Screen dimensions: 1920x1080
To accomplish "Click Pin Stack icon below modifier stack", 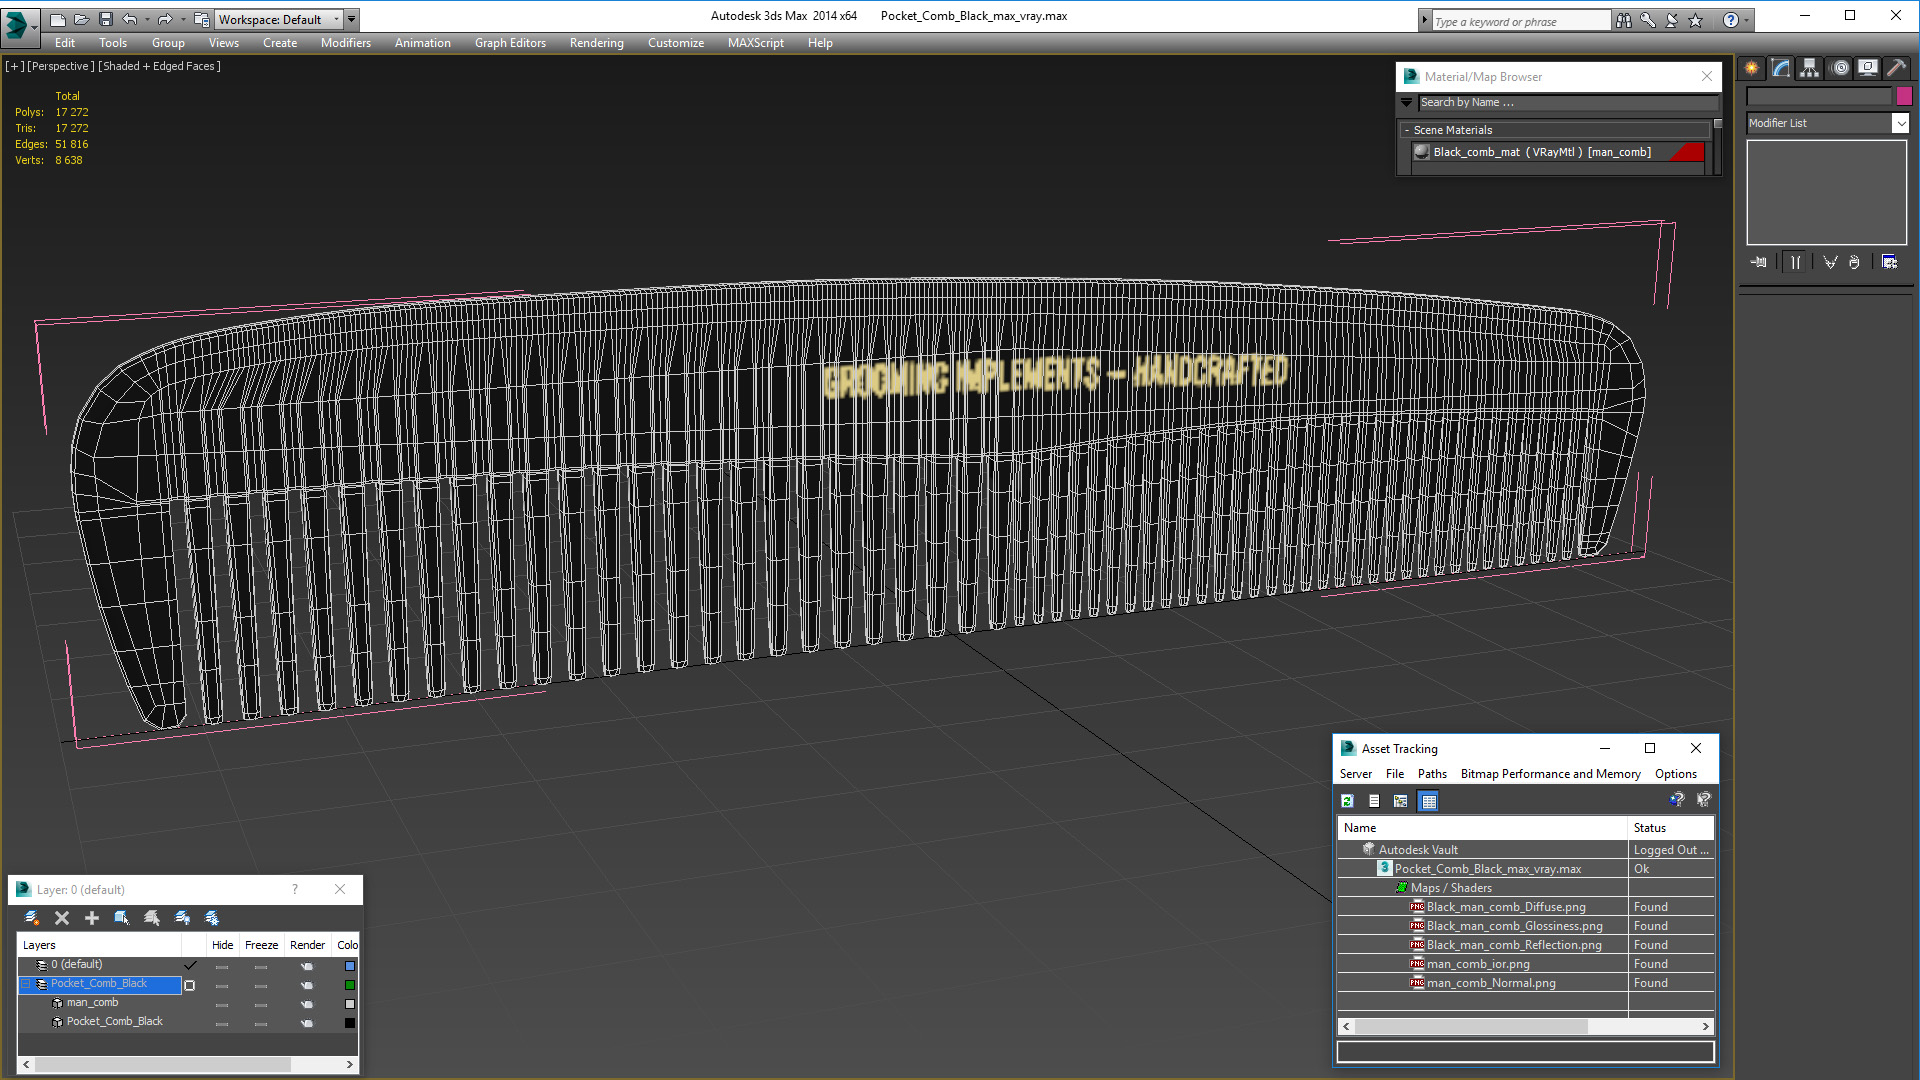I will click(1759, 262).
